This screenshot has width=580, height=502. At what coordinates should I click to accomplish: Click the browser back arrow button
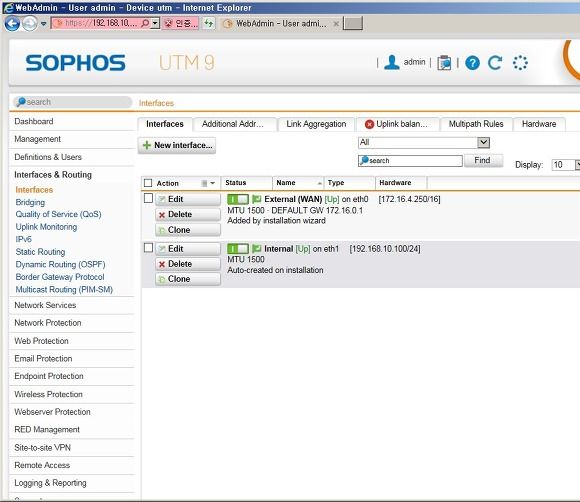pos(11,24)
